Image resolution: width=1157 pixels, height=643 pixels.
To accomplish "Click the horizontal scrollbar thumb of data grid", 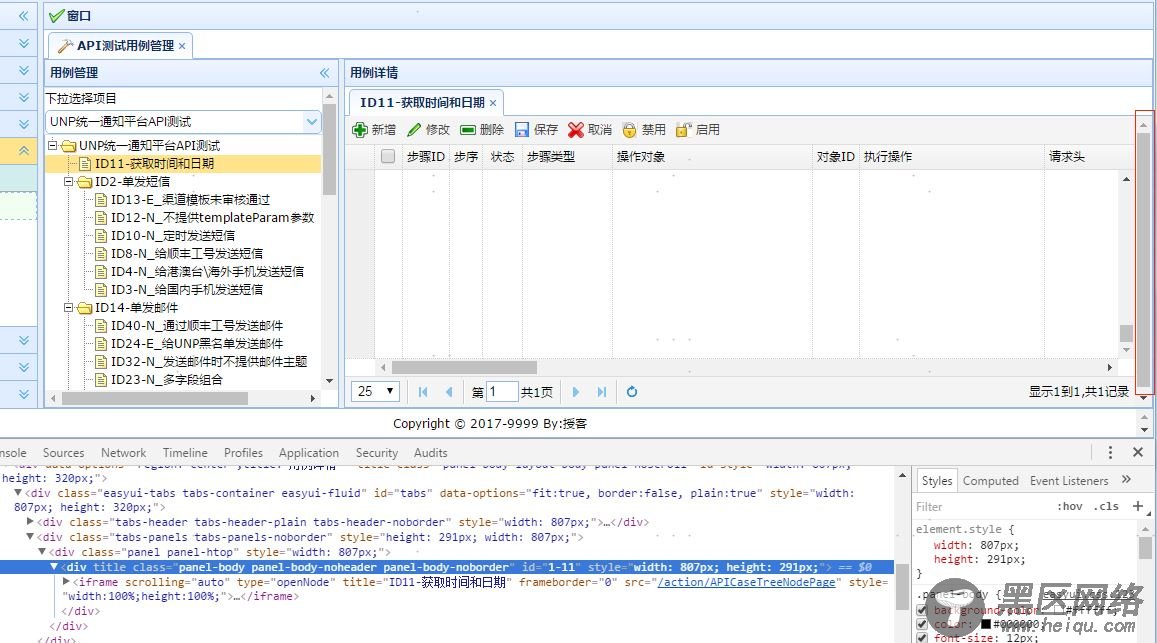I will pos(464,367).
